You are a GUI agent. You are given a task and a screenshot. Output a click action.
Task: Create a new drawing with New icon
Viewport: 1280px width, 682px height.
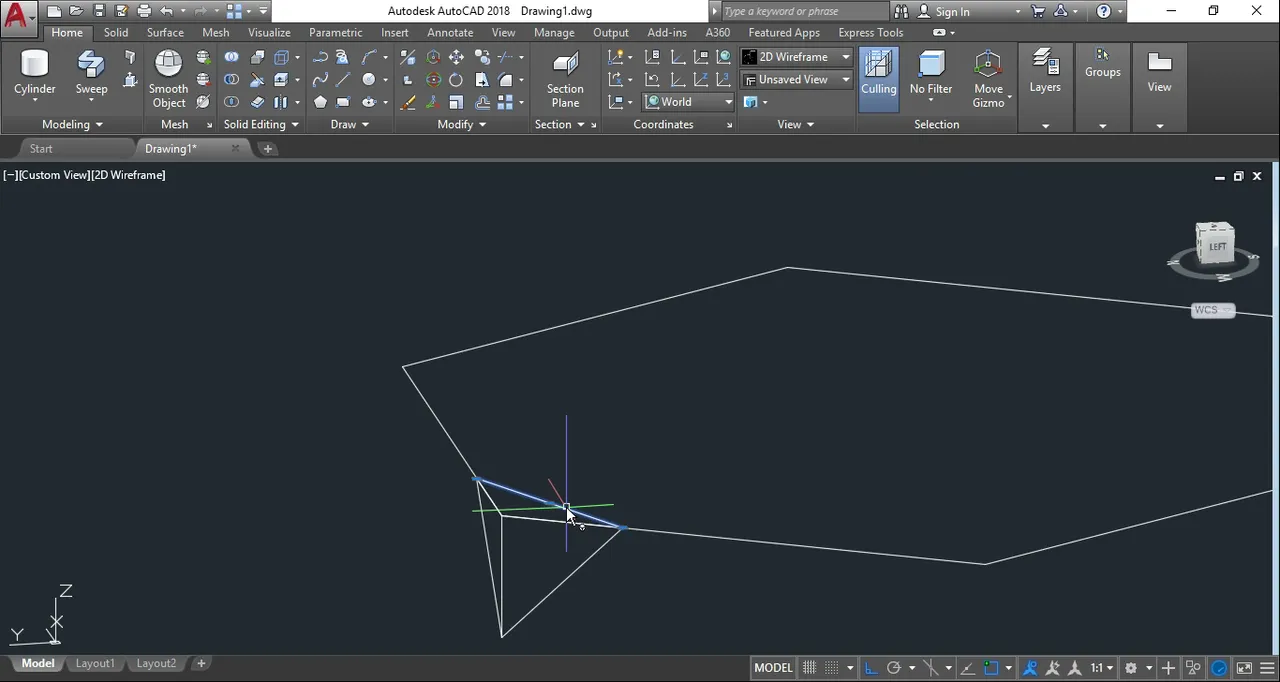54,11
